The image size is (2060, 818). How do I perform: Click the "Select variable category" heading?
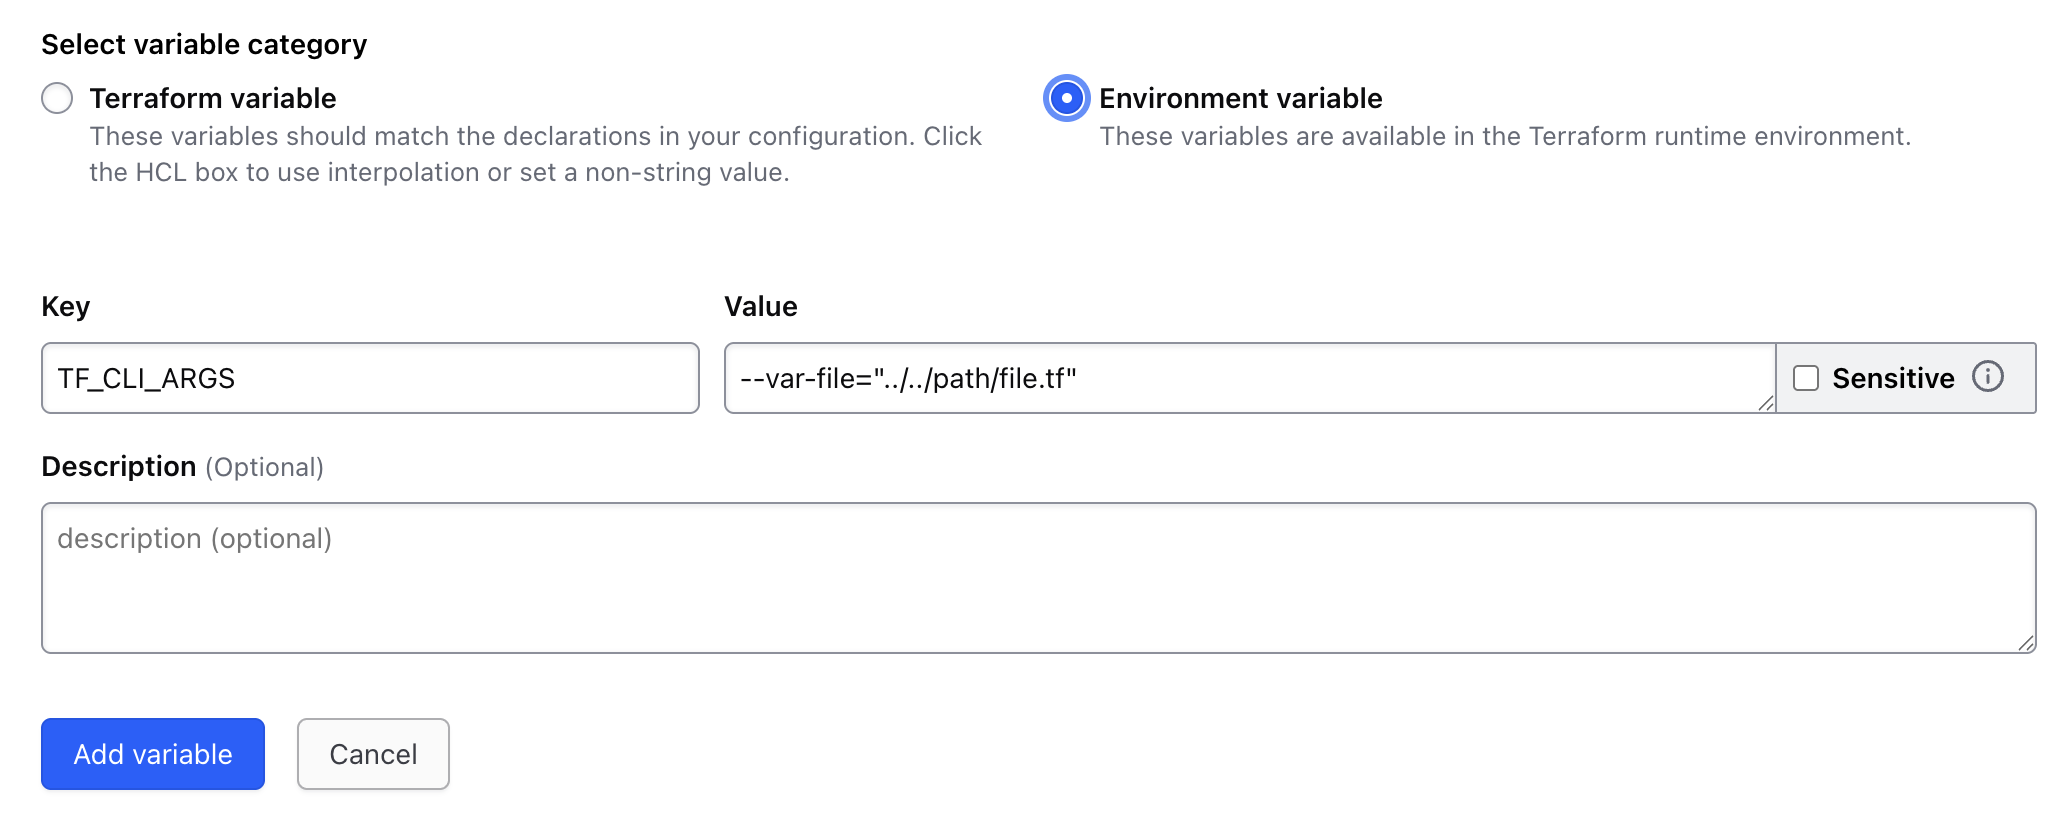point(204,44)
